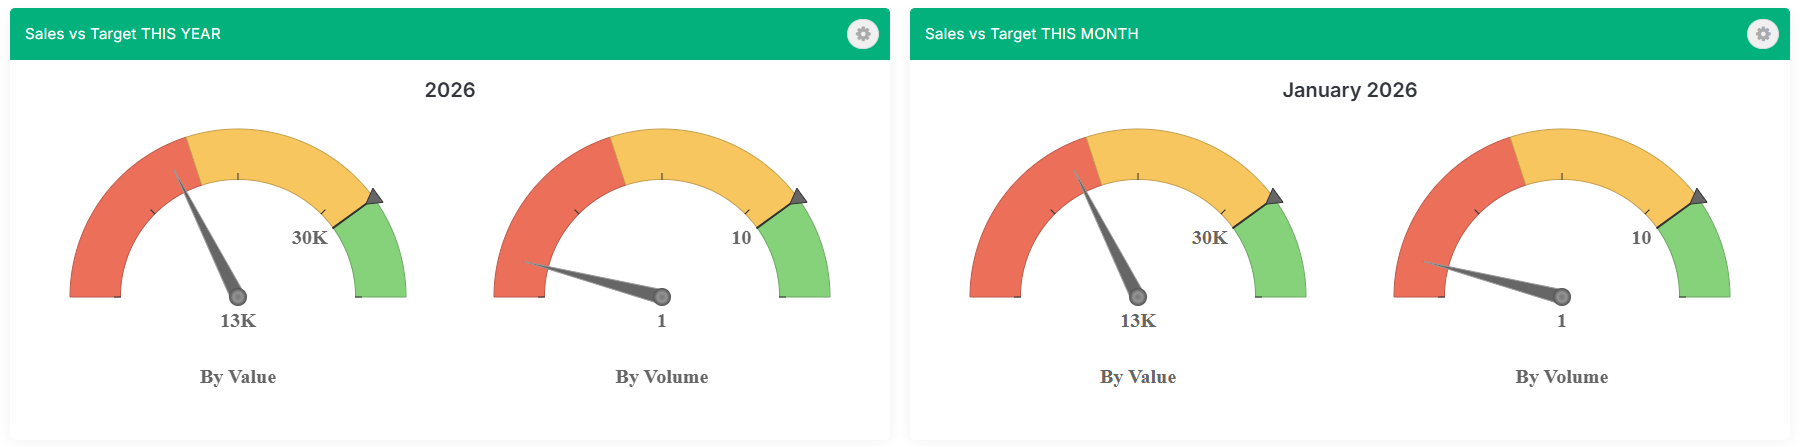Select the 2026 chart title
This screenshot has width=1800, height=447.
(450, 90)
